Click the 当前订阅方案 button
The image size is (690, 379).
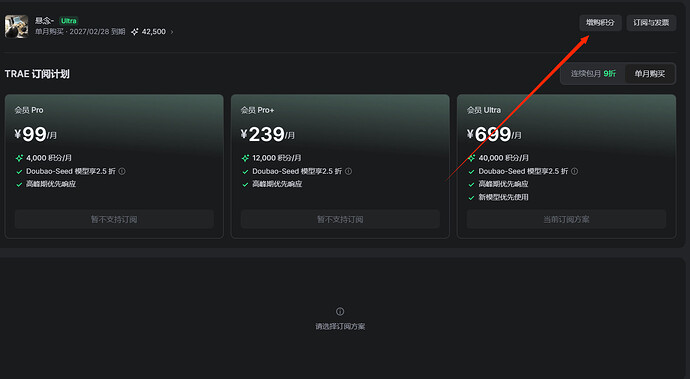coord(566,219)
